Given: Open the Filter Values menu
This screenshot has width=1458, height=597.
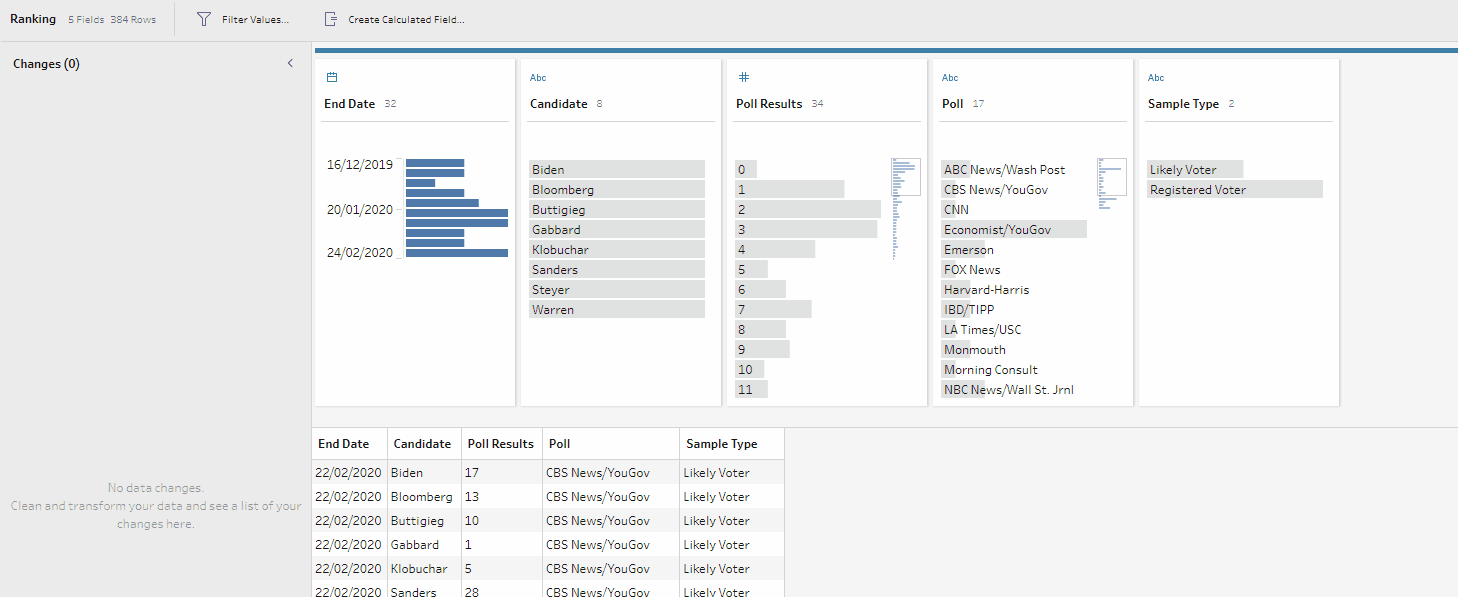Looking at the screenshot, I should [255, 20].
